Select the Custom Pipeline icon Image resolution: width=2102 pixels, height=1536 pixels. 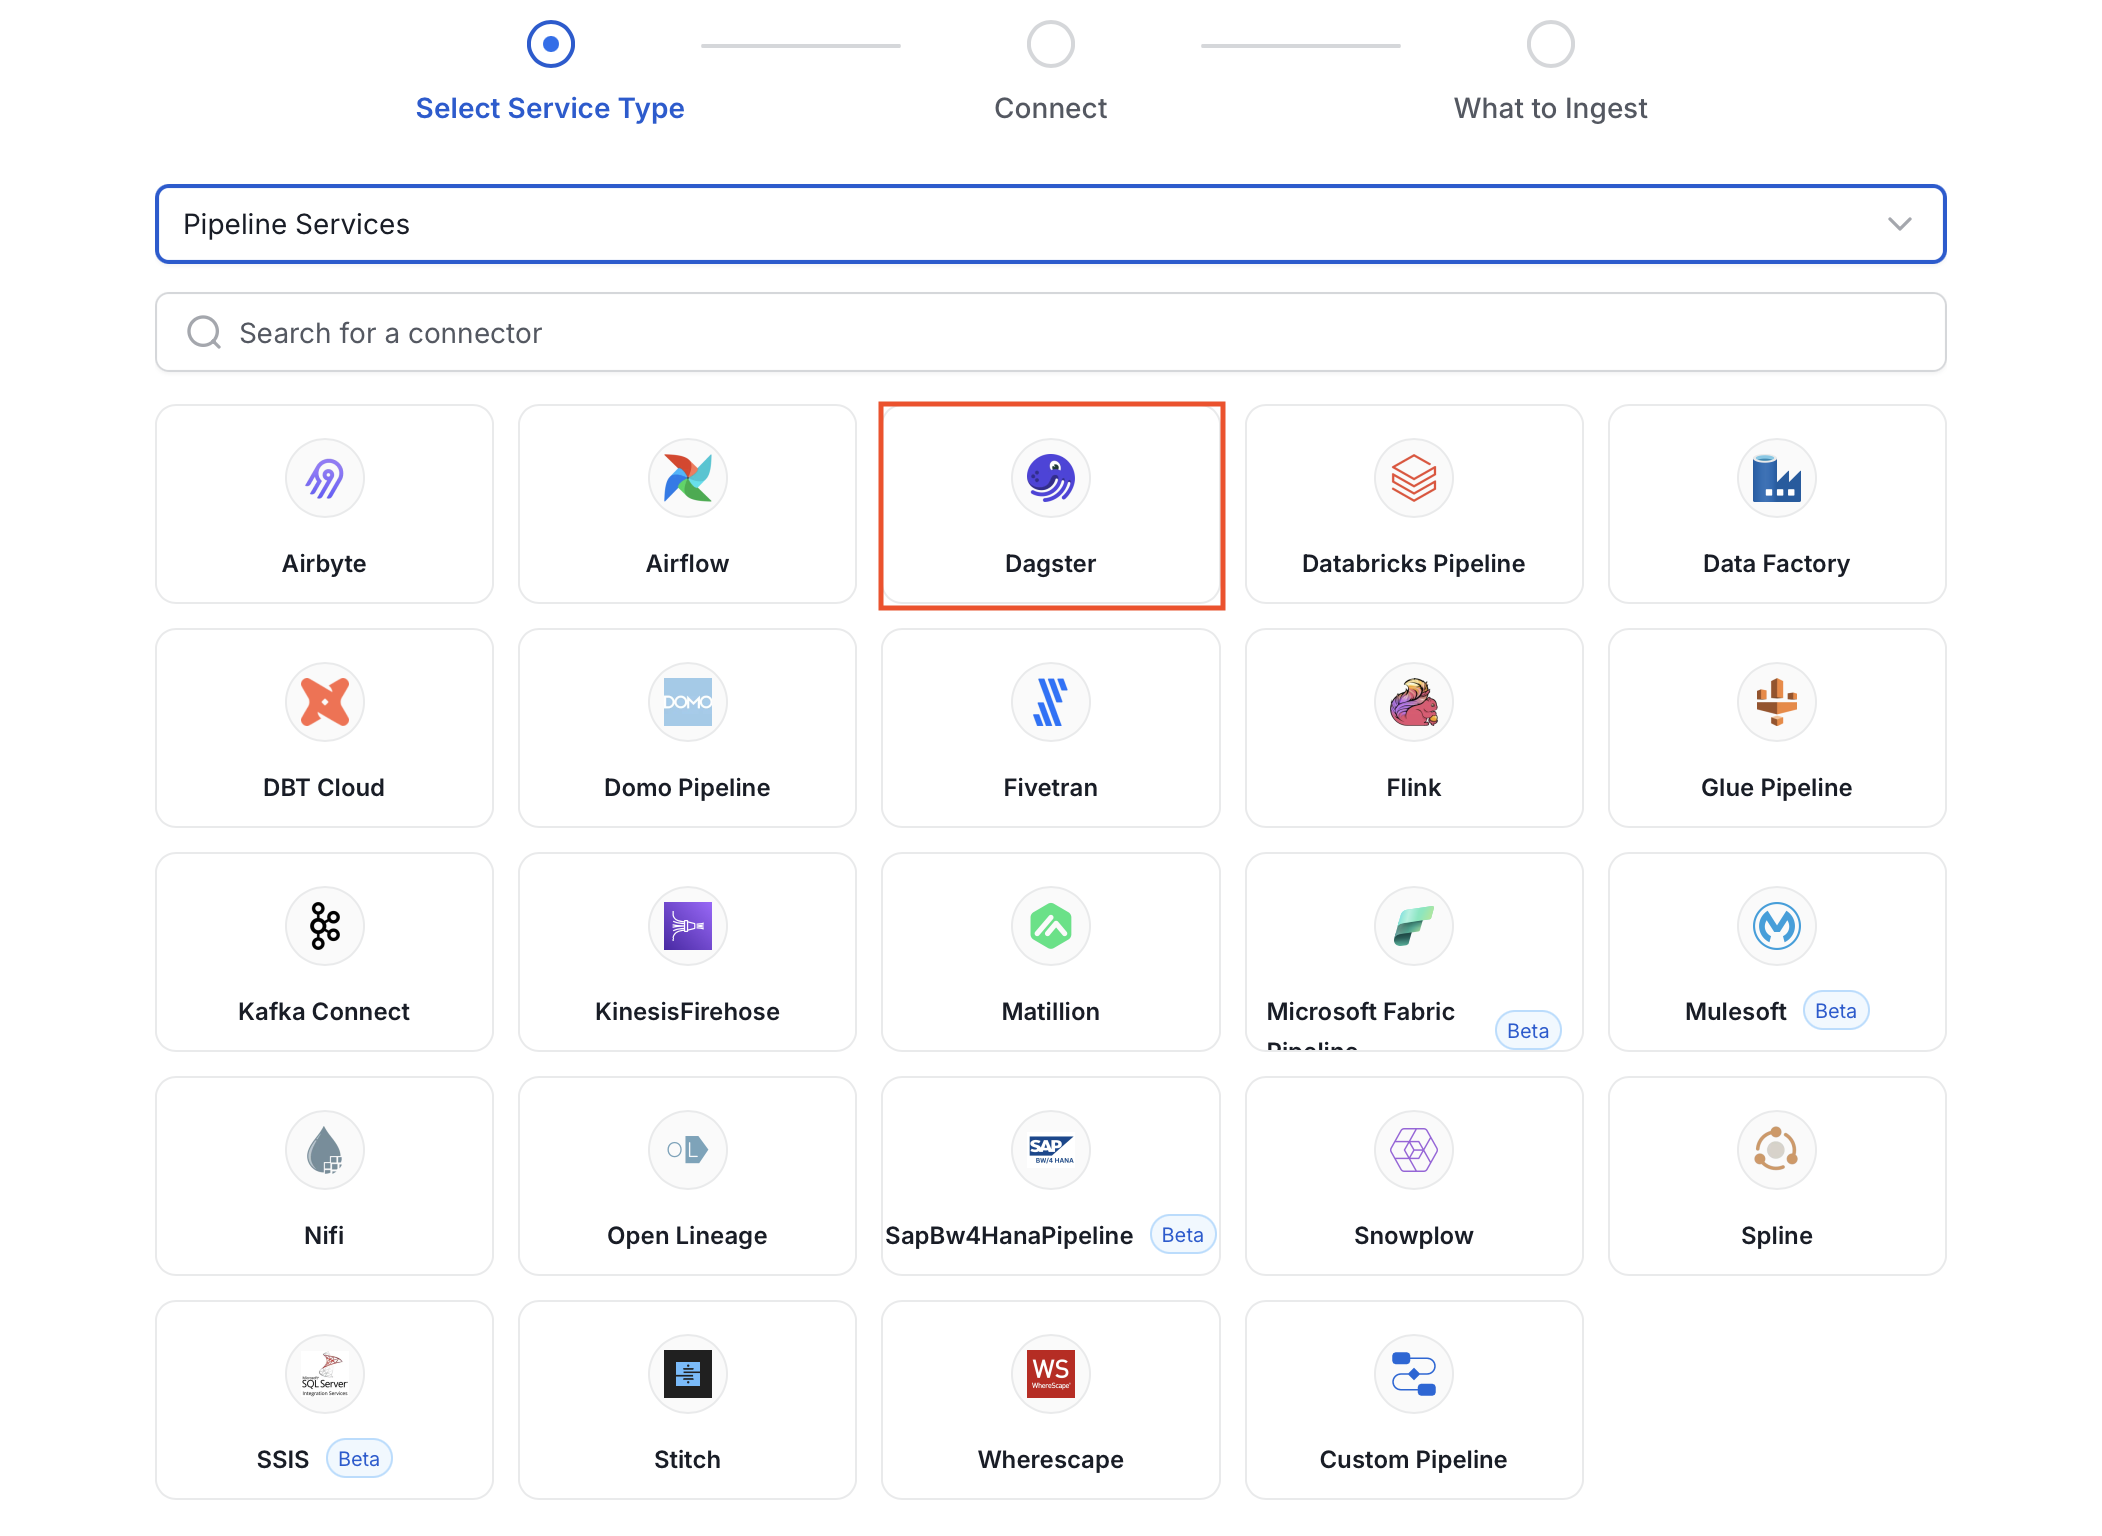[1414, 1374]
